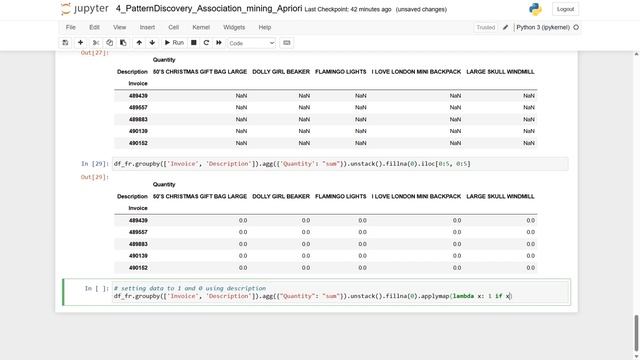The width and height of the screenshot is (640, 360).
Task: Cut the selected cells
Action: (96, 43)
